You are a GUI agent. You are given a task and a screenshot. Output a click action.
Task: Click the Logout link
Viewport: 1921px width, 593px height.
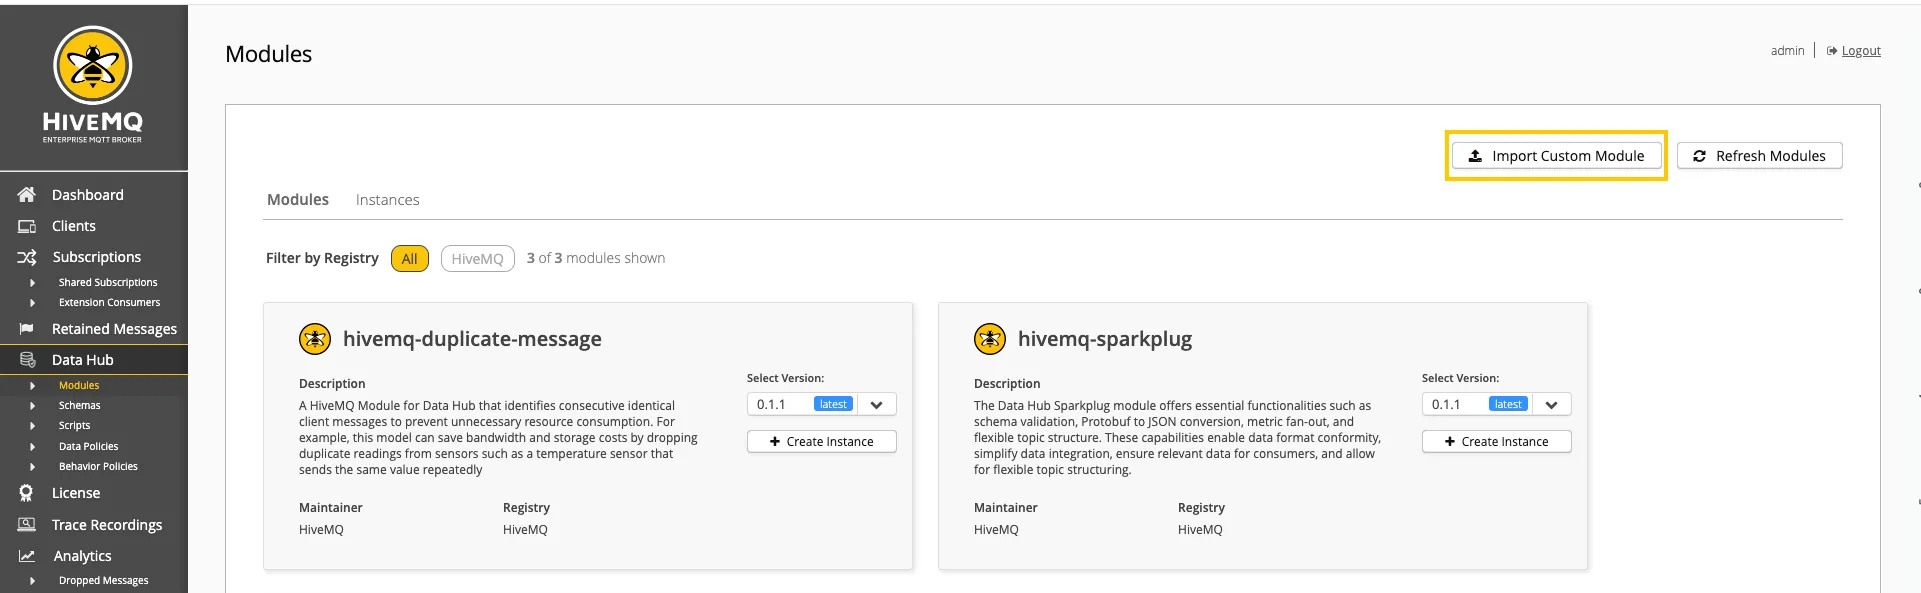point(1861,51)
